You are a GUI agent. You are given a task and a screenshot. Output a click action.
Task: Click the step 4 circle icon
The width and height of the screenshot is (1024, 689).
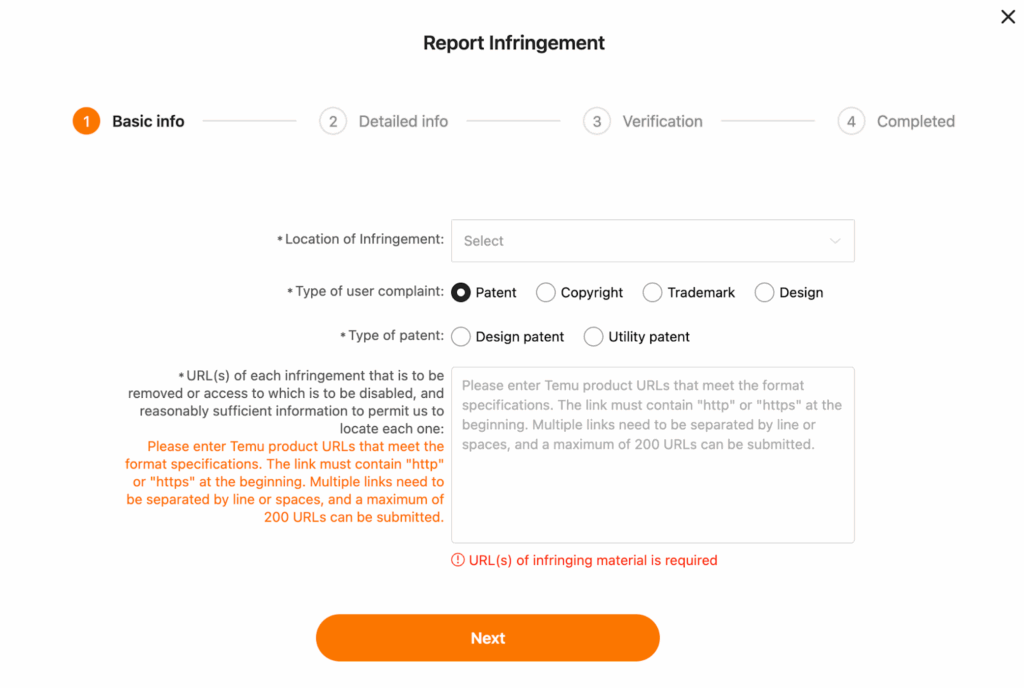coord(851,121)
